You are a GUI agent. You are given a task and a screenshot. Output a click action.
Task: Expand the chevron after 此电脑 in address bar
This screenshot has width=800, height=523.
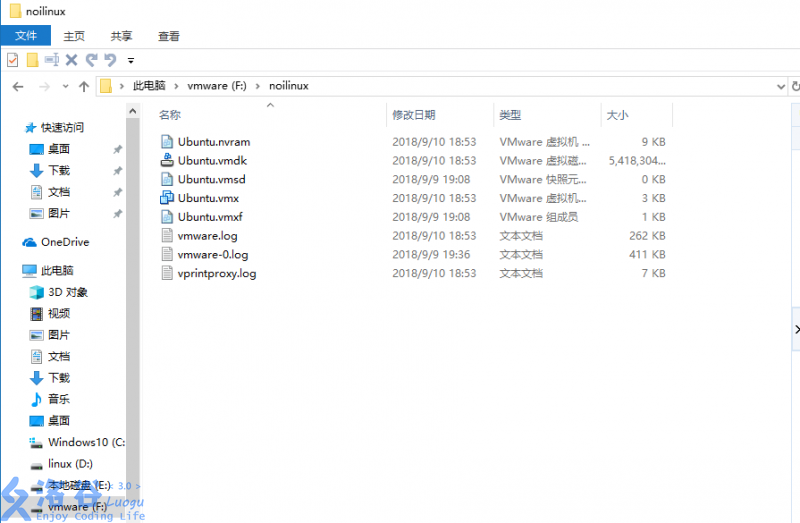point(176,86)
